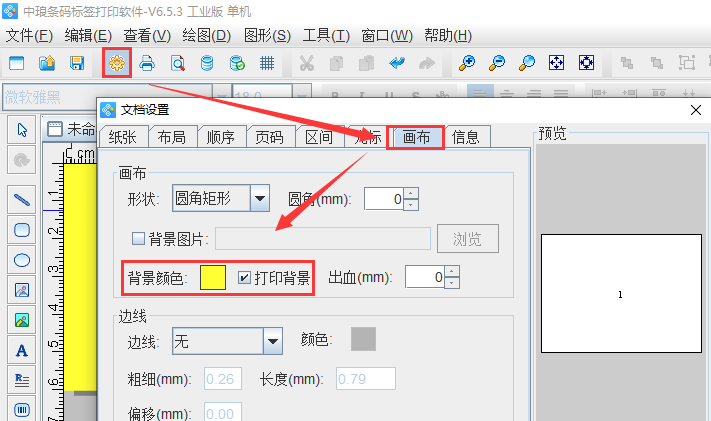Image resolution: width=711 pixels, height=421 pixels.
Task: Open the 编辑(E) menu
Action: (x=88, y=35)
